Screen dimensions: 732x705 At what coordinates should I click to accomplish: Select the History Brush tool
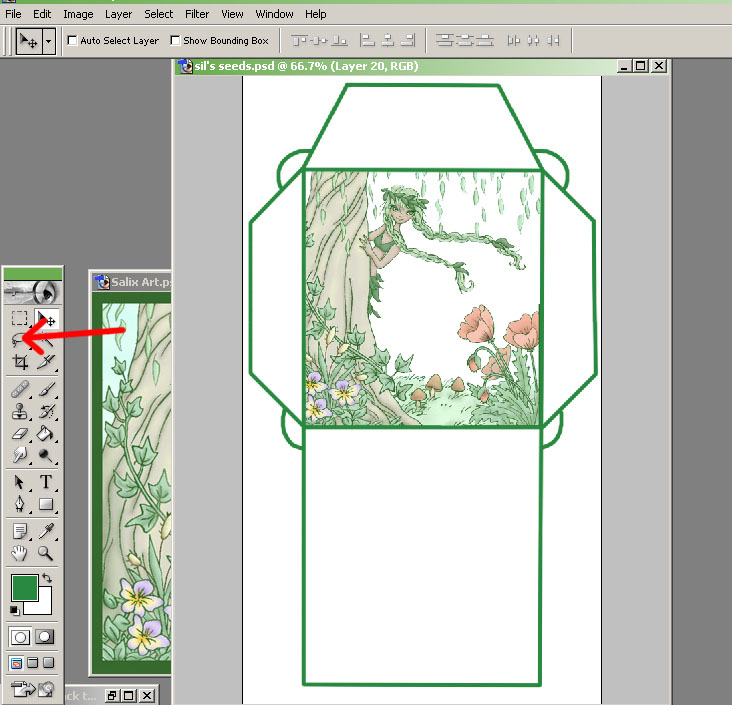click(46, 411)
